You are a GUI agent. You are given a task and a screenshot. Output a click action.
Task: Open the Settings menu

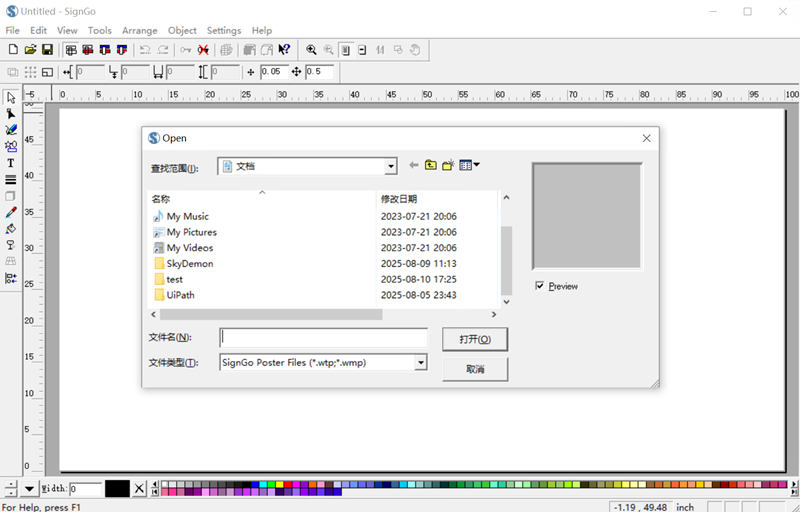[x=224, y=31]
